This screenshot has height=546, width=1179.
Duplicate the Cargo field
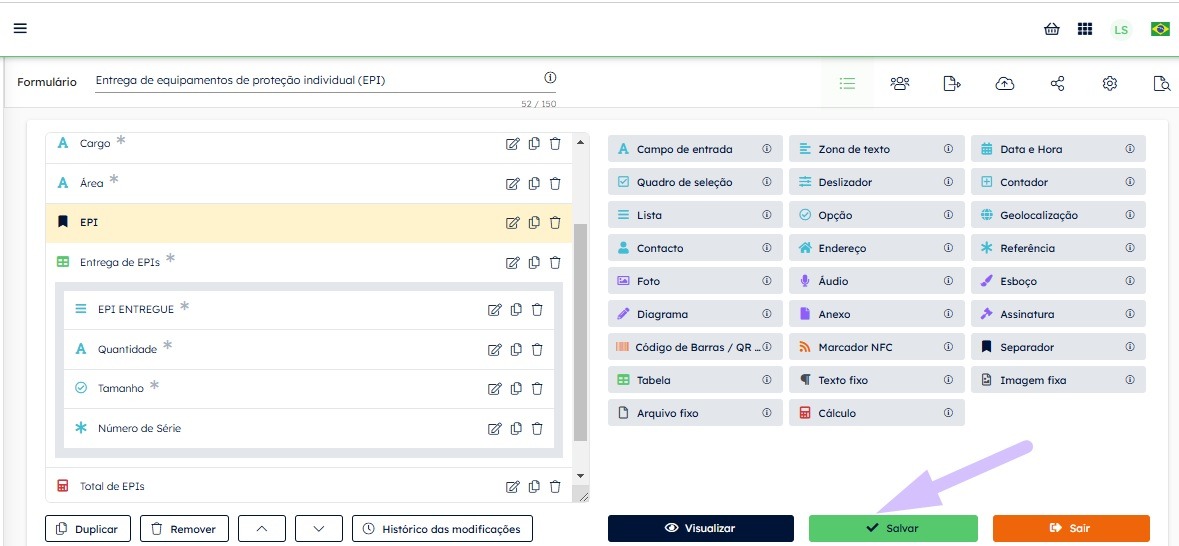pos(534,144)
